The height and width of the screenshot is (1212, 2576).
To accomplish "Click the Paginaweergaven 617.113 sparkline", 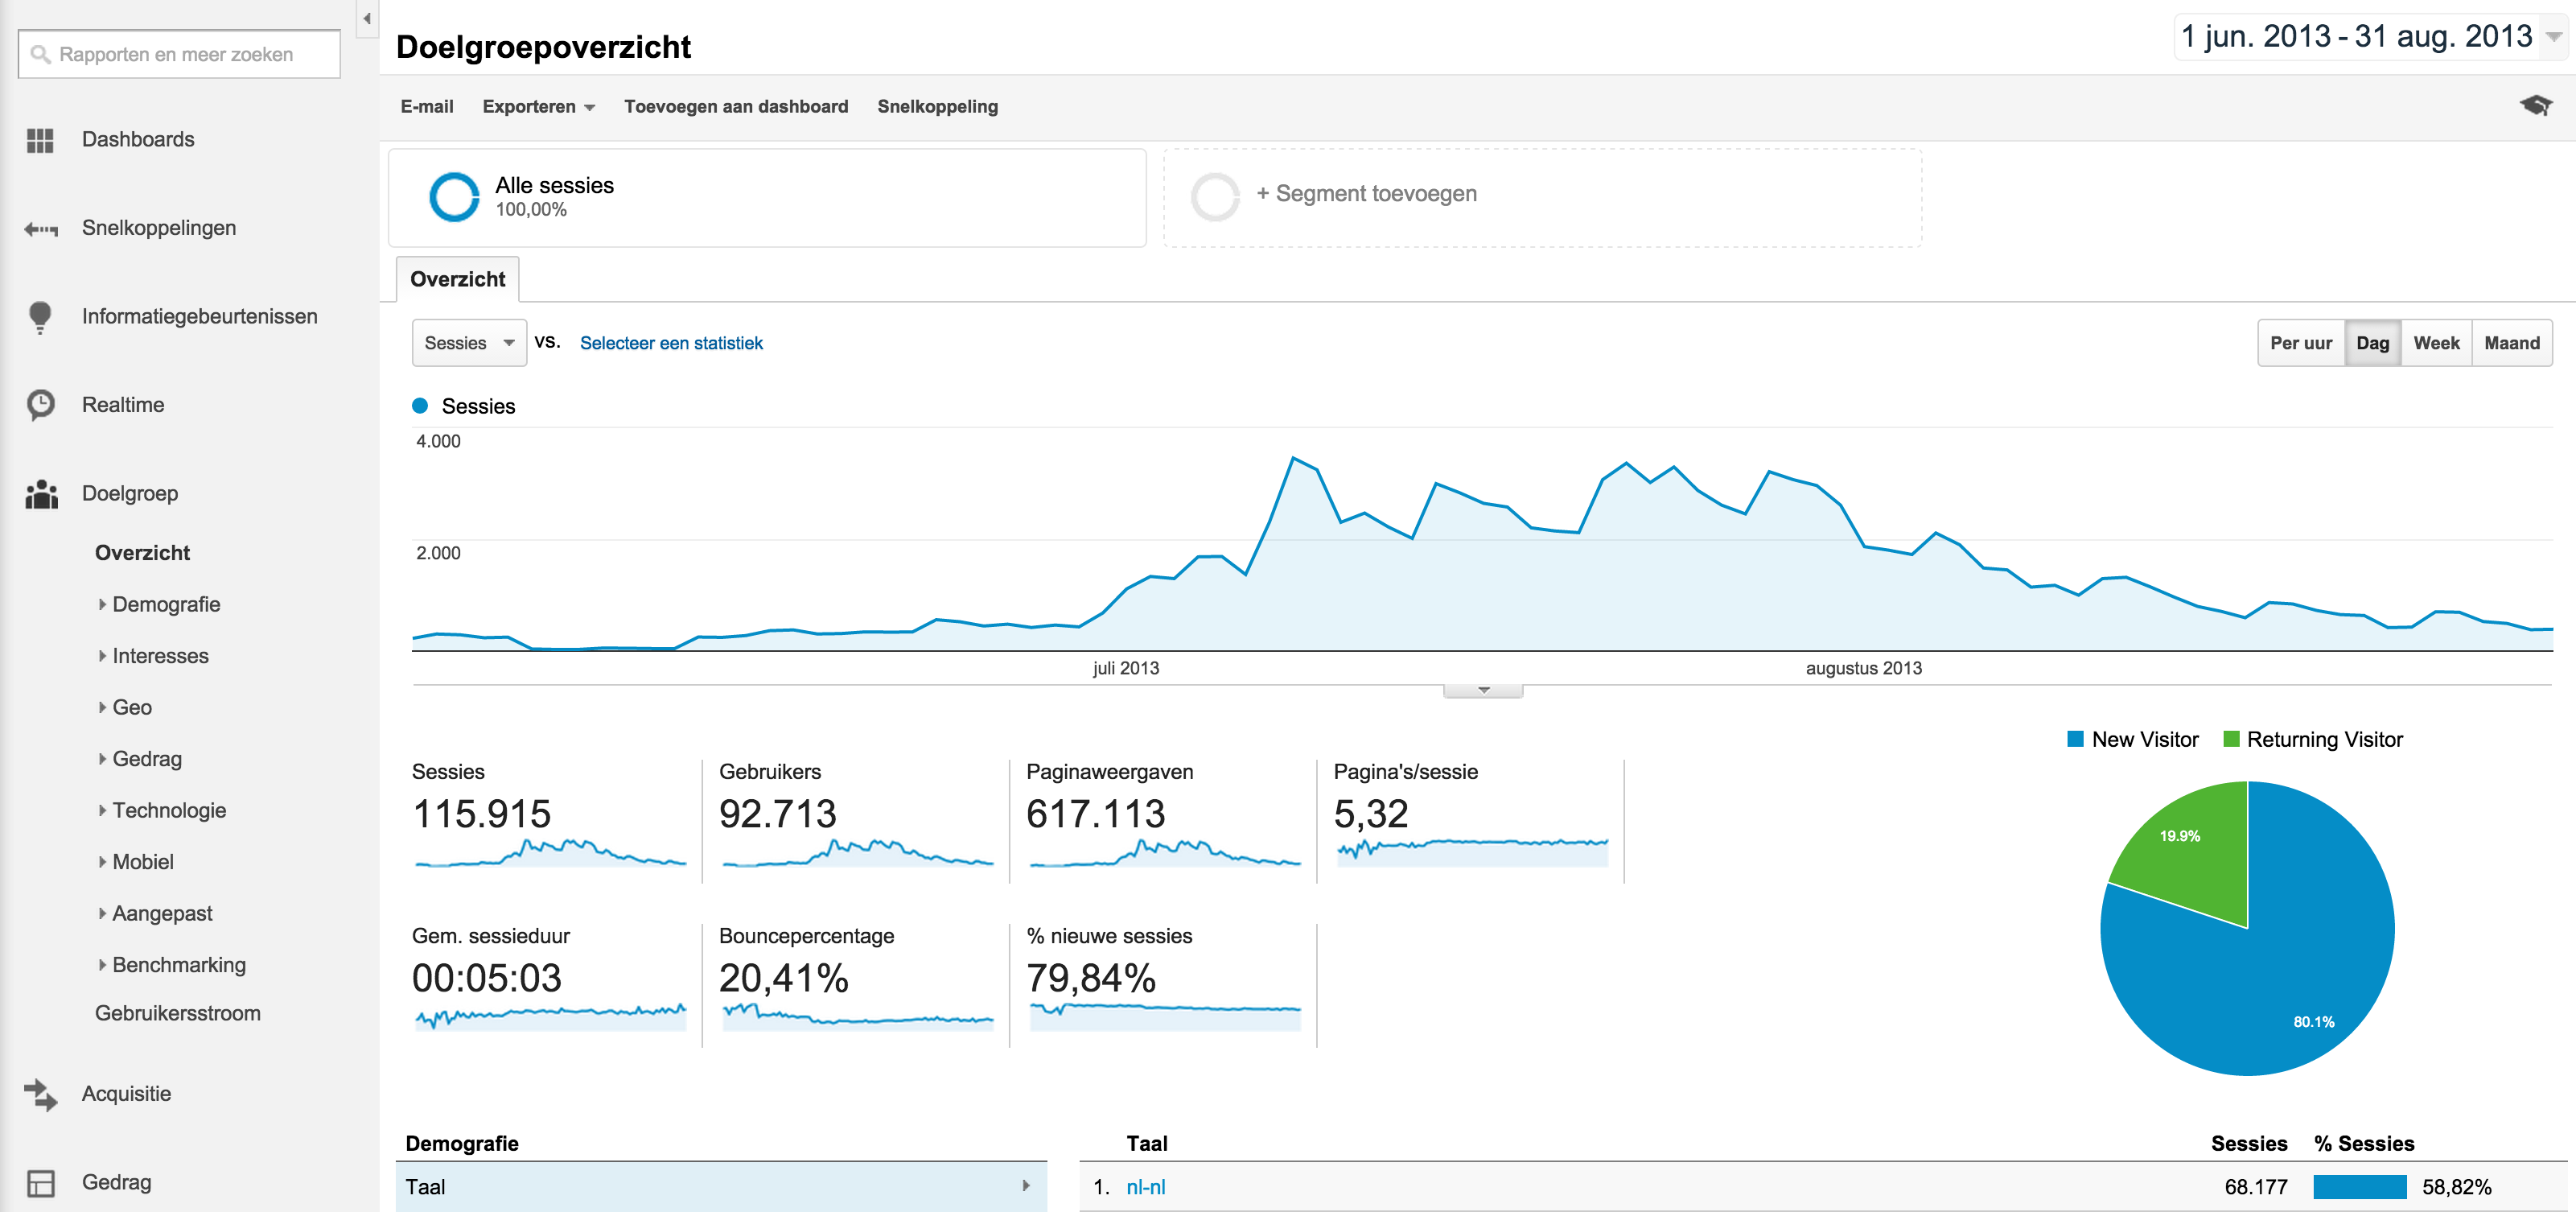I will click(x=1165, y=853).
